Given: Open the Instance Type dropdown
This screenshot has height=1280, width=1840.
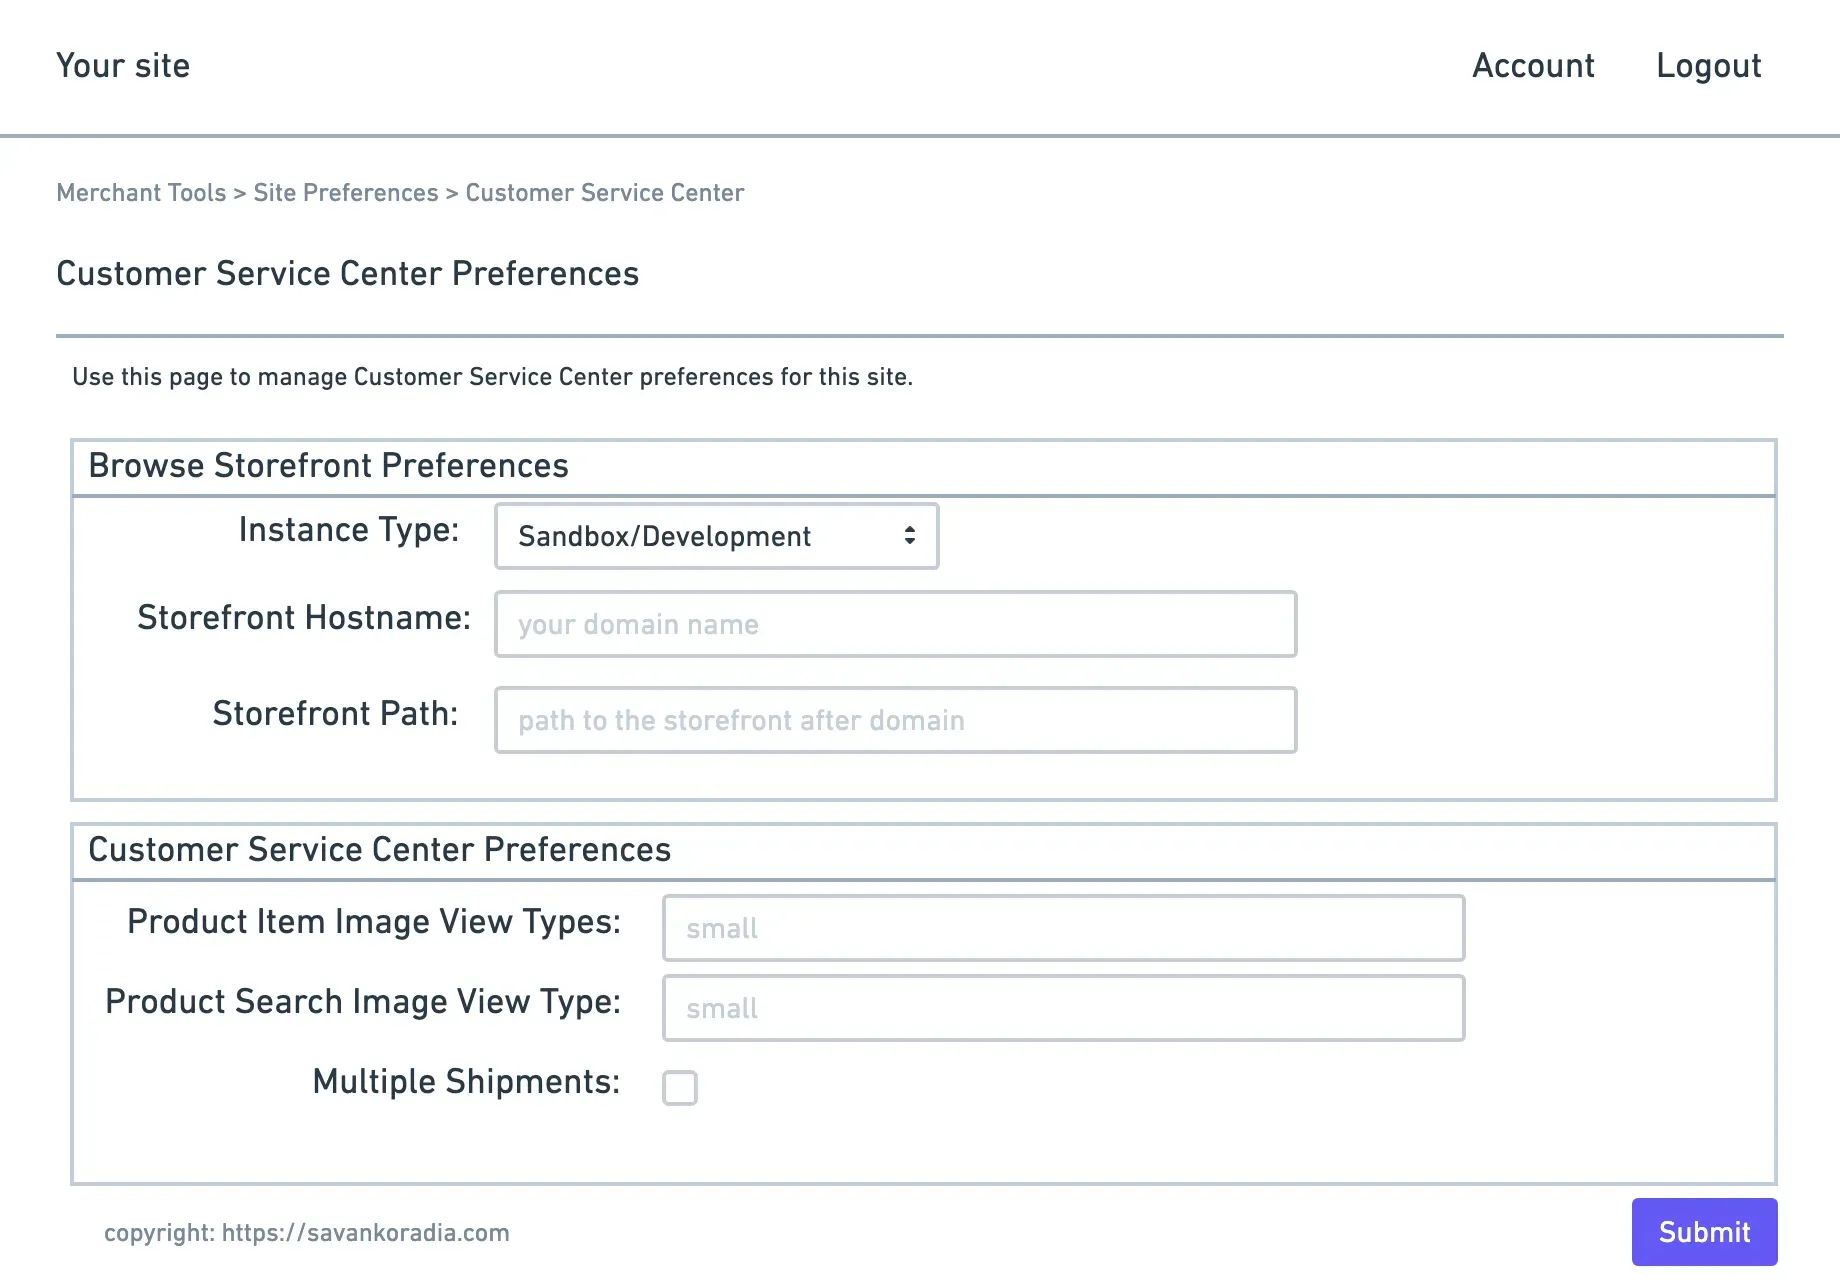Looking at the screenshot, I should coord(716,536).
